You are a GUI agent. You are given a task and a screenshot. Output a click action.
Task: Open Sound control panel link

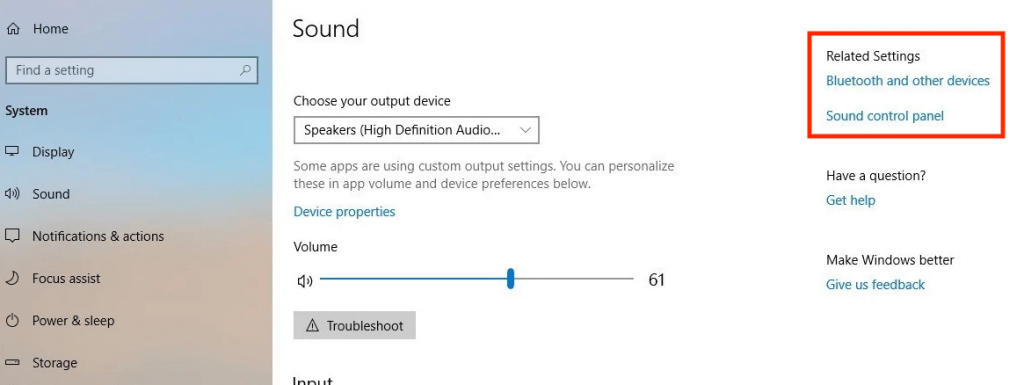pos(885,116)
